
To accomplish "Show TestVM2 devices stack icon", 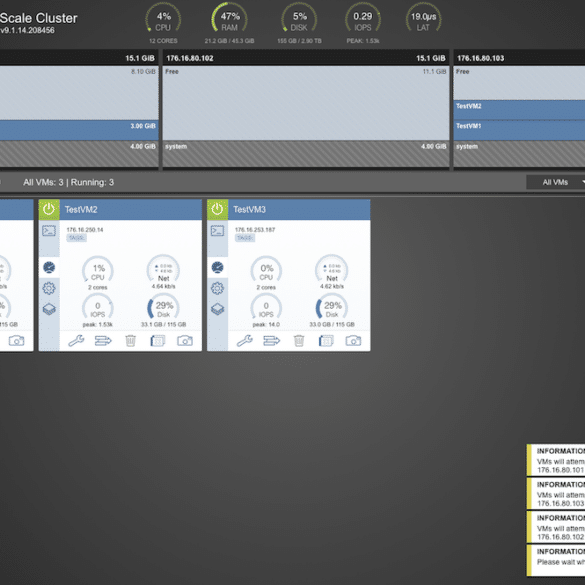I will [x=49, y=309].
